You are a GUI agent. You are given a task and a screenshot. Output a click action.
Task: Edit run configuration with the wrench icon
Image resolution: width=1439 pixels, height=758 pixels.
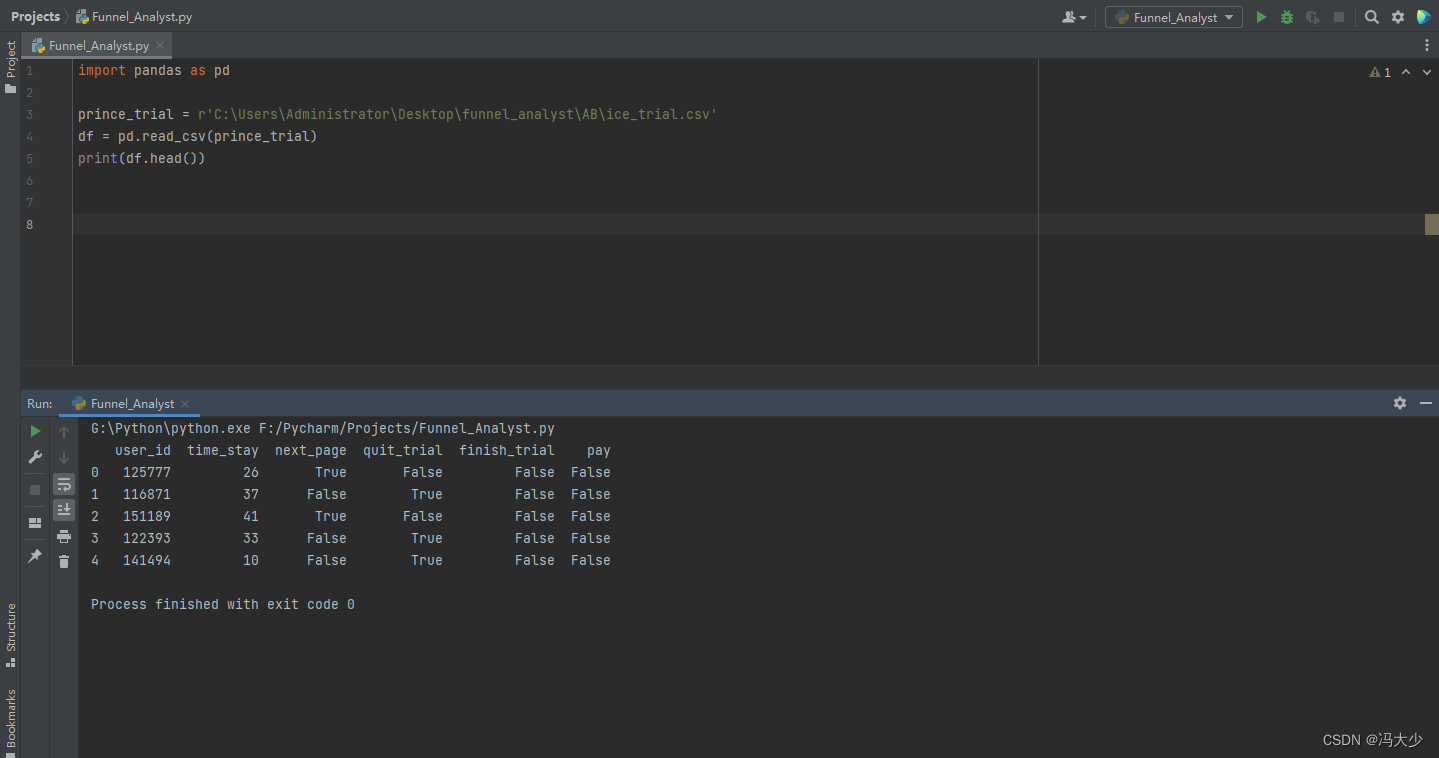point(35,457)
